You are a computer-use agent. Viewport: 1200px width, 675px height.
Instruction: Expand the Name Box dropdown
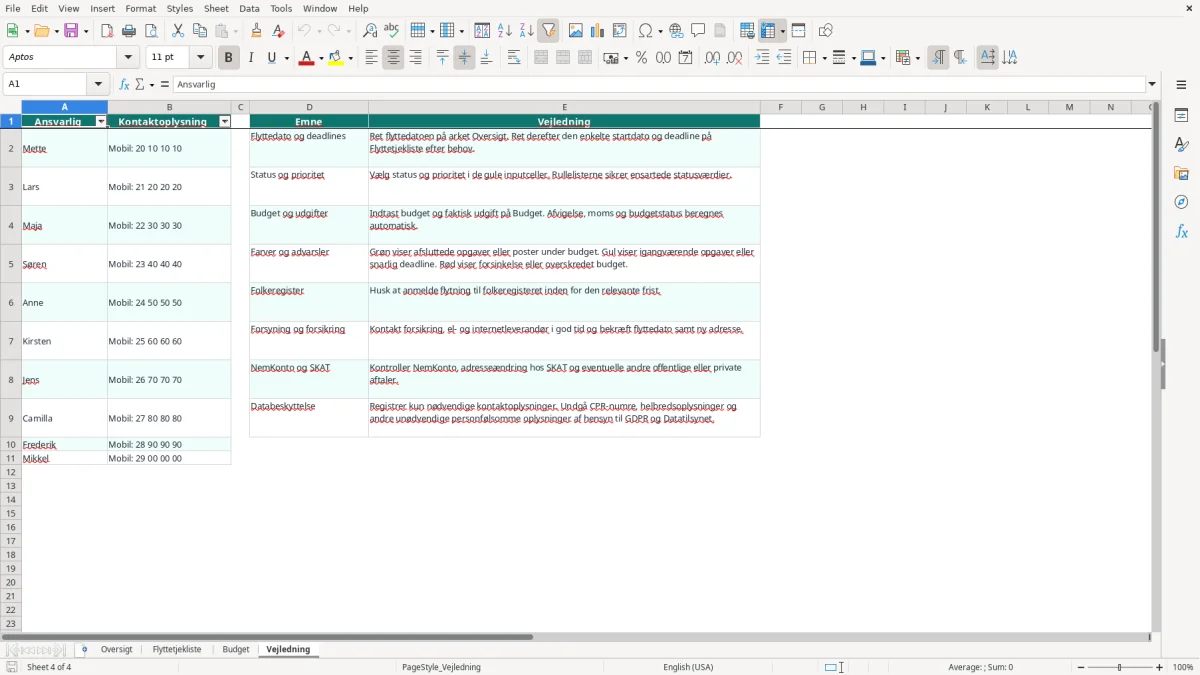pos(97,85)
